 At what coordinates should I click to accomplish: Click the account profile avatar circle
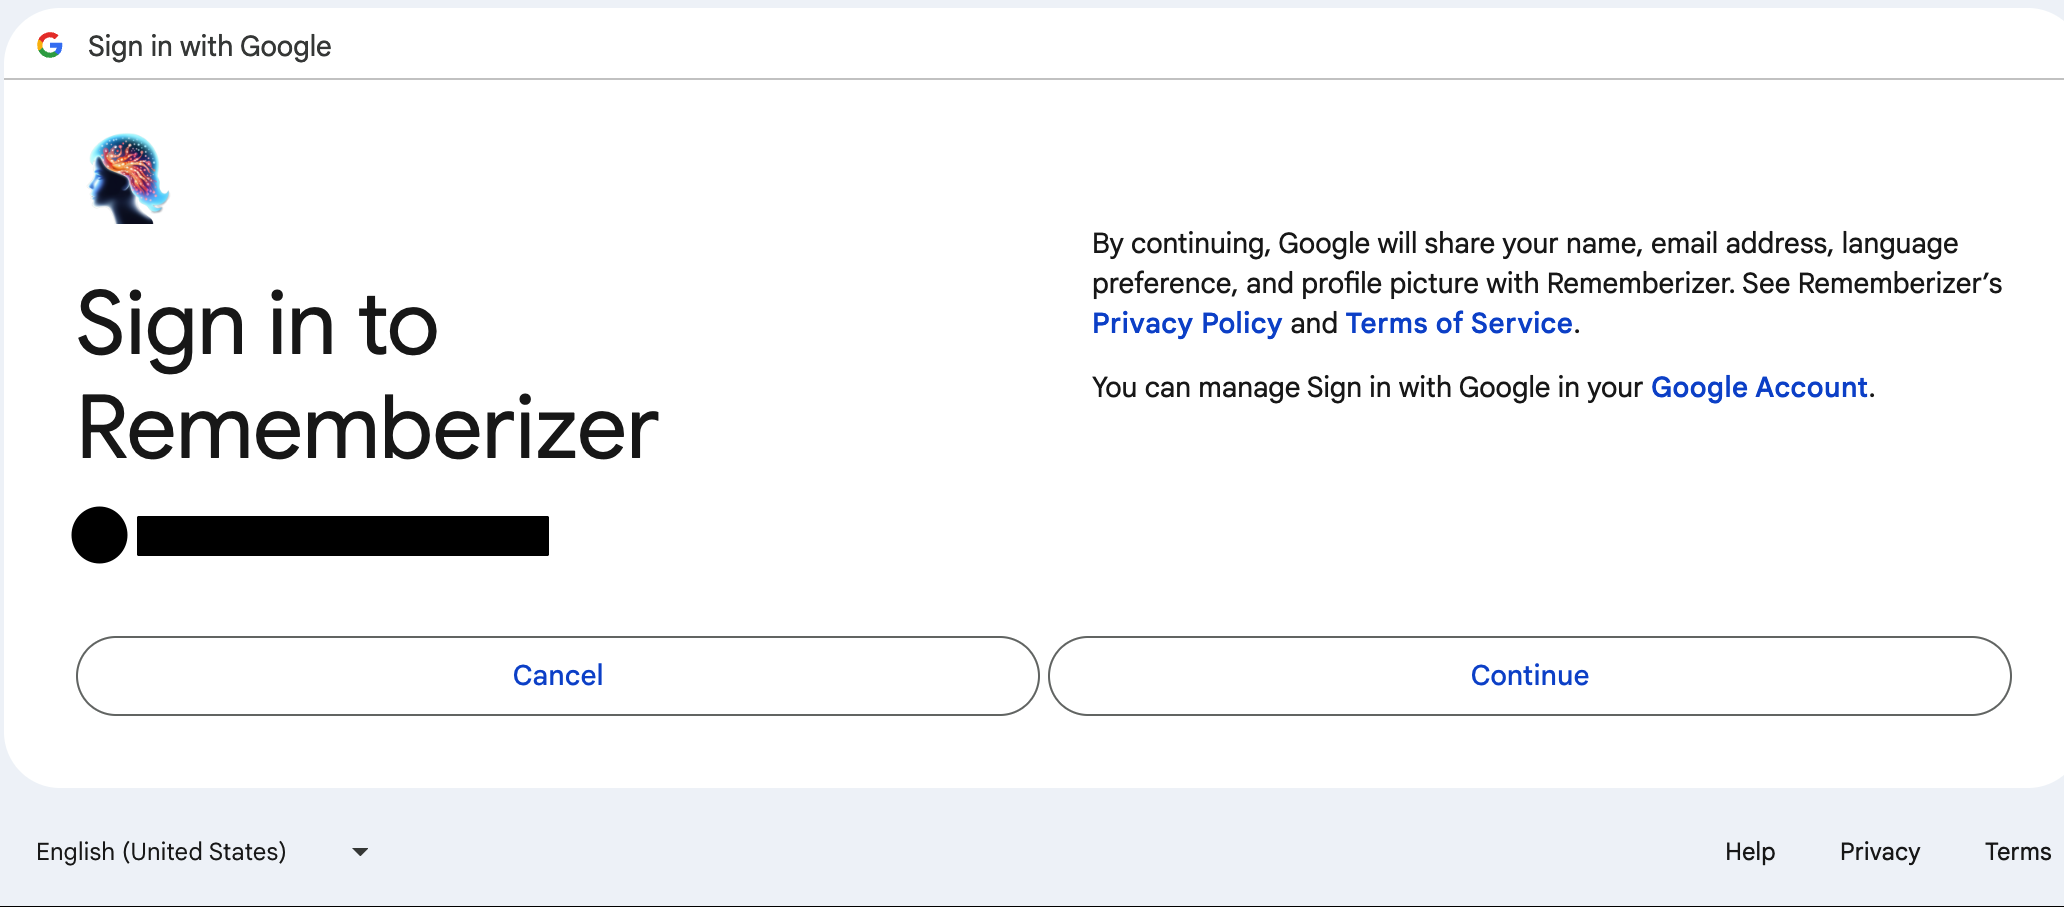[99, 535]
